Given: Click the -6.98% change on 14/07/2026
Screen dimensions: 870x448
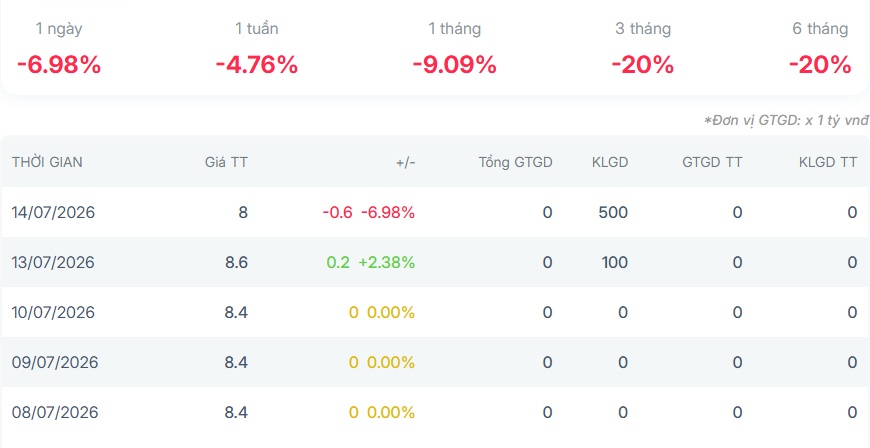Looking at the screenshot, I should 388,213.
